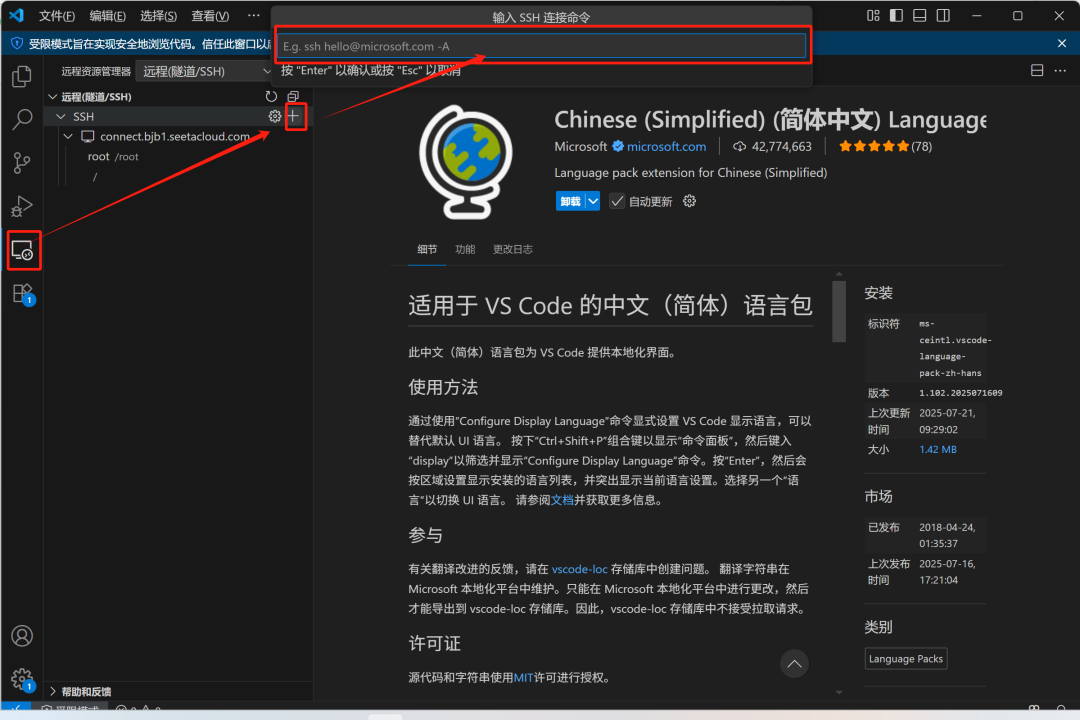Open the microsoft.com publisher link
Viewport: 1080px width, 720px height.
[x=666, y=146]
